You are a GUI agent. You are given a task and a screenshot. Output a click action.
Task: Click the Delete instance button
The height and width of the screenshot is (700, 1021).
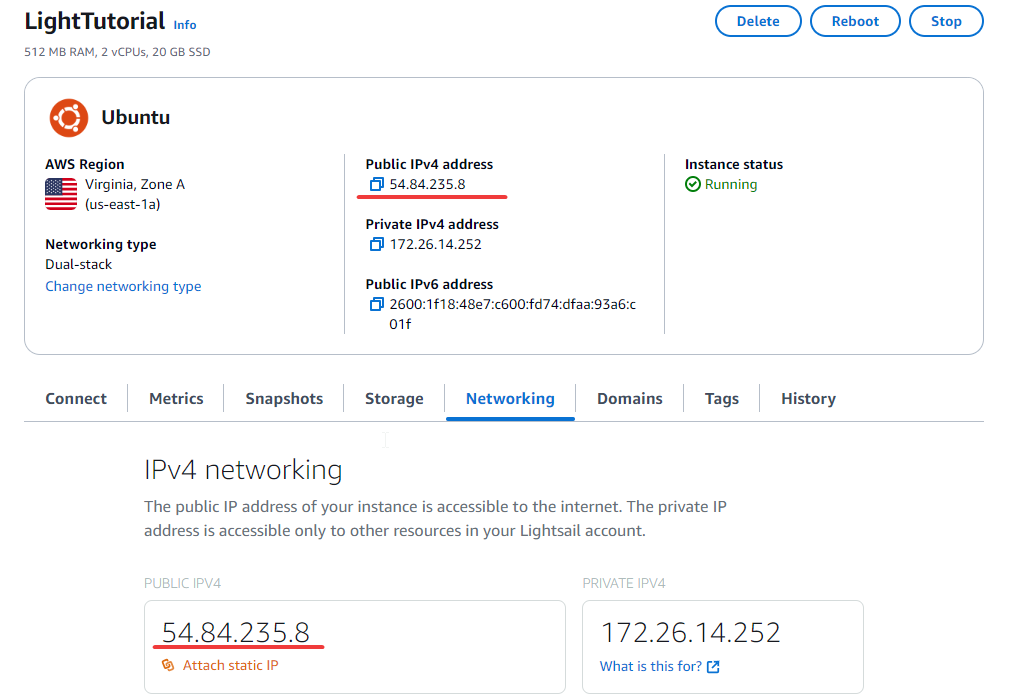(758, 21)
